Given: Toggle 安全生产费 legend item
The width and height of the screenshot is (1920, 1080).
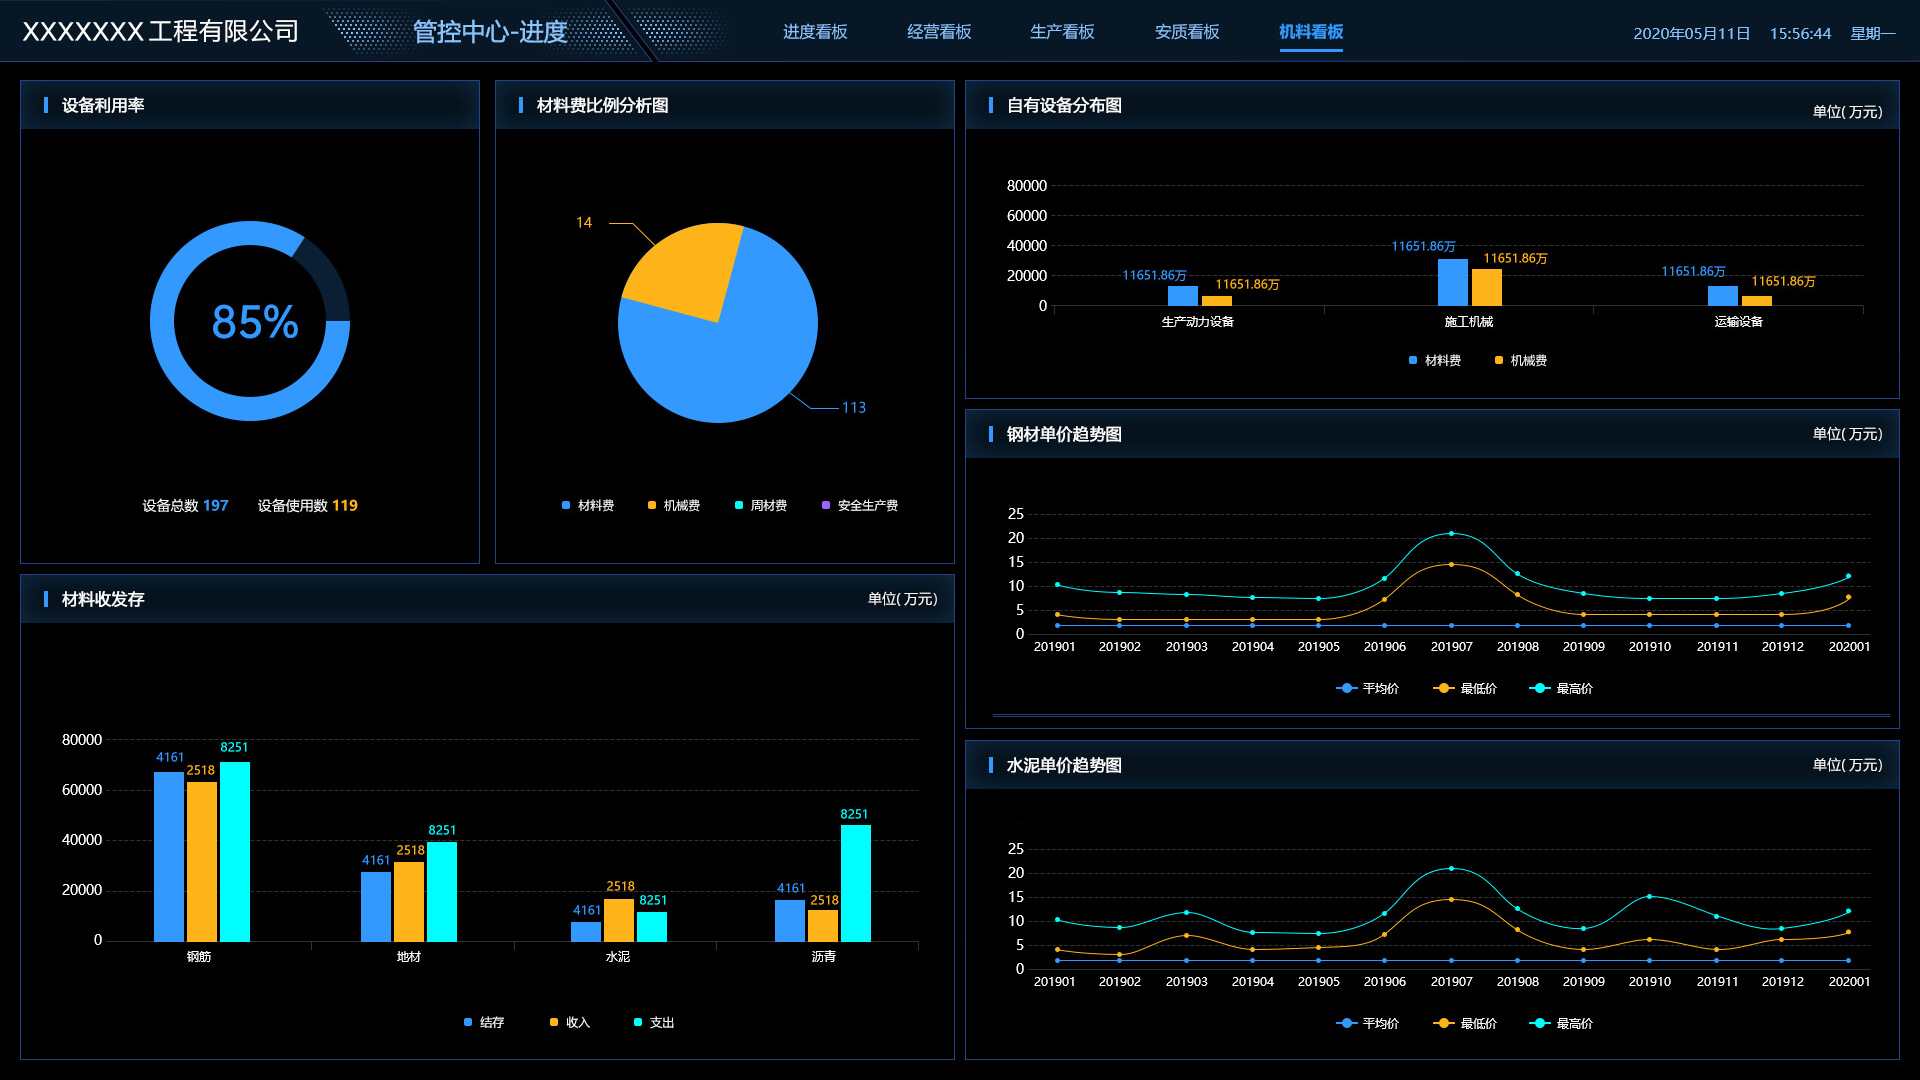Looking at the screenshot, I should (x=860, y=506).
